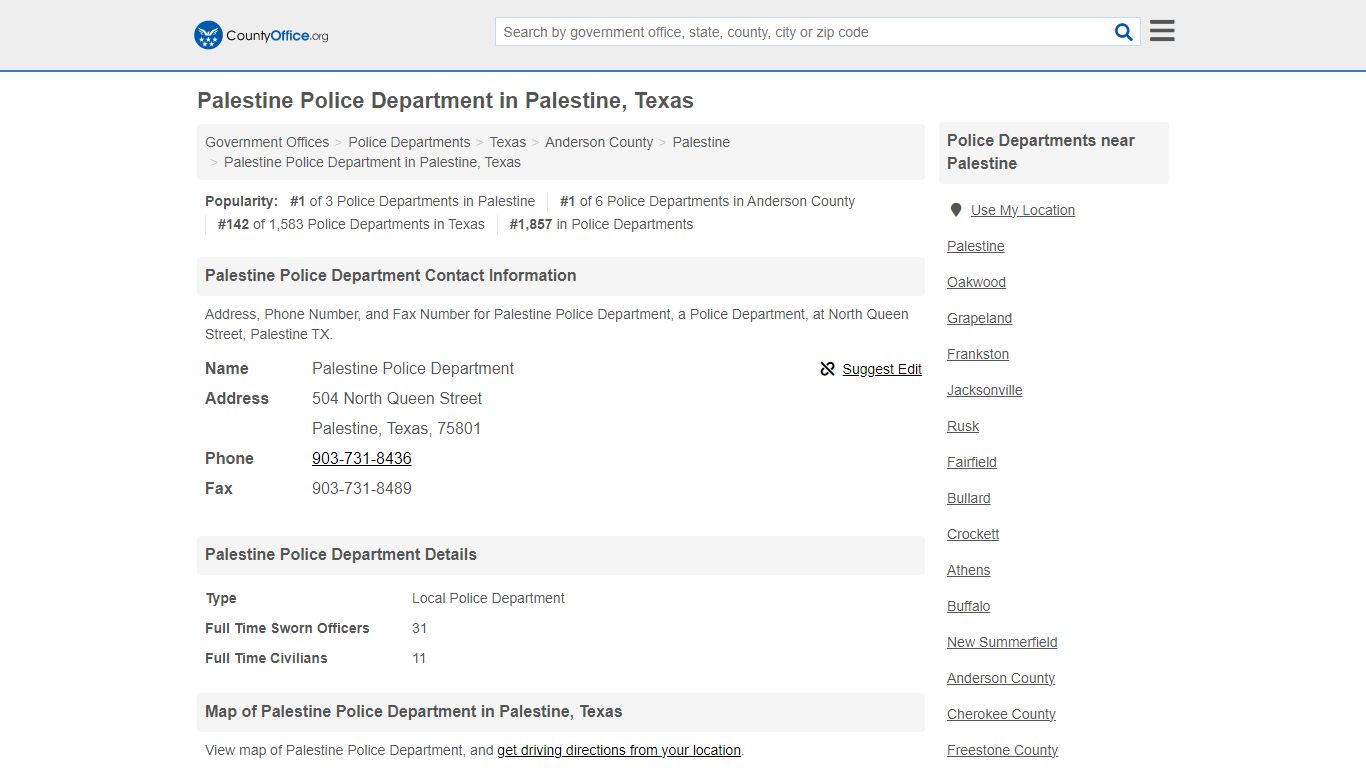Image resolution: width=1366 pixels, height=768 pixels.
Task: Open the Grapeland link
Action: pos(979,318)
